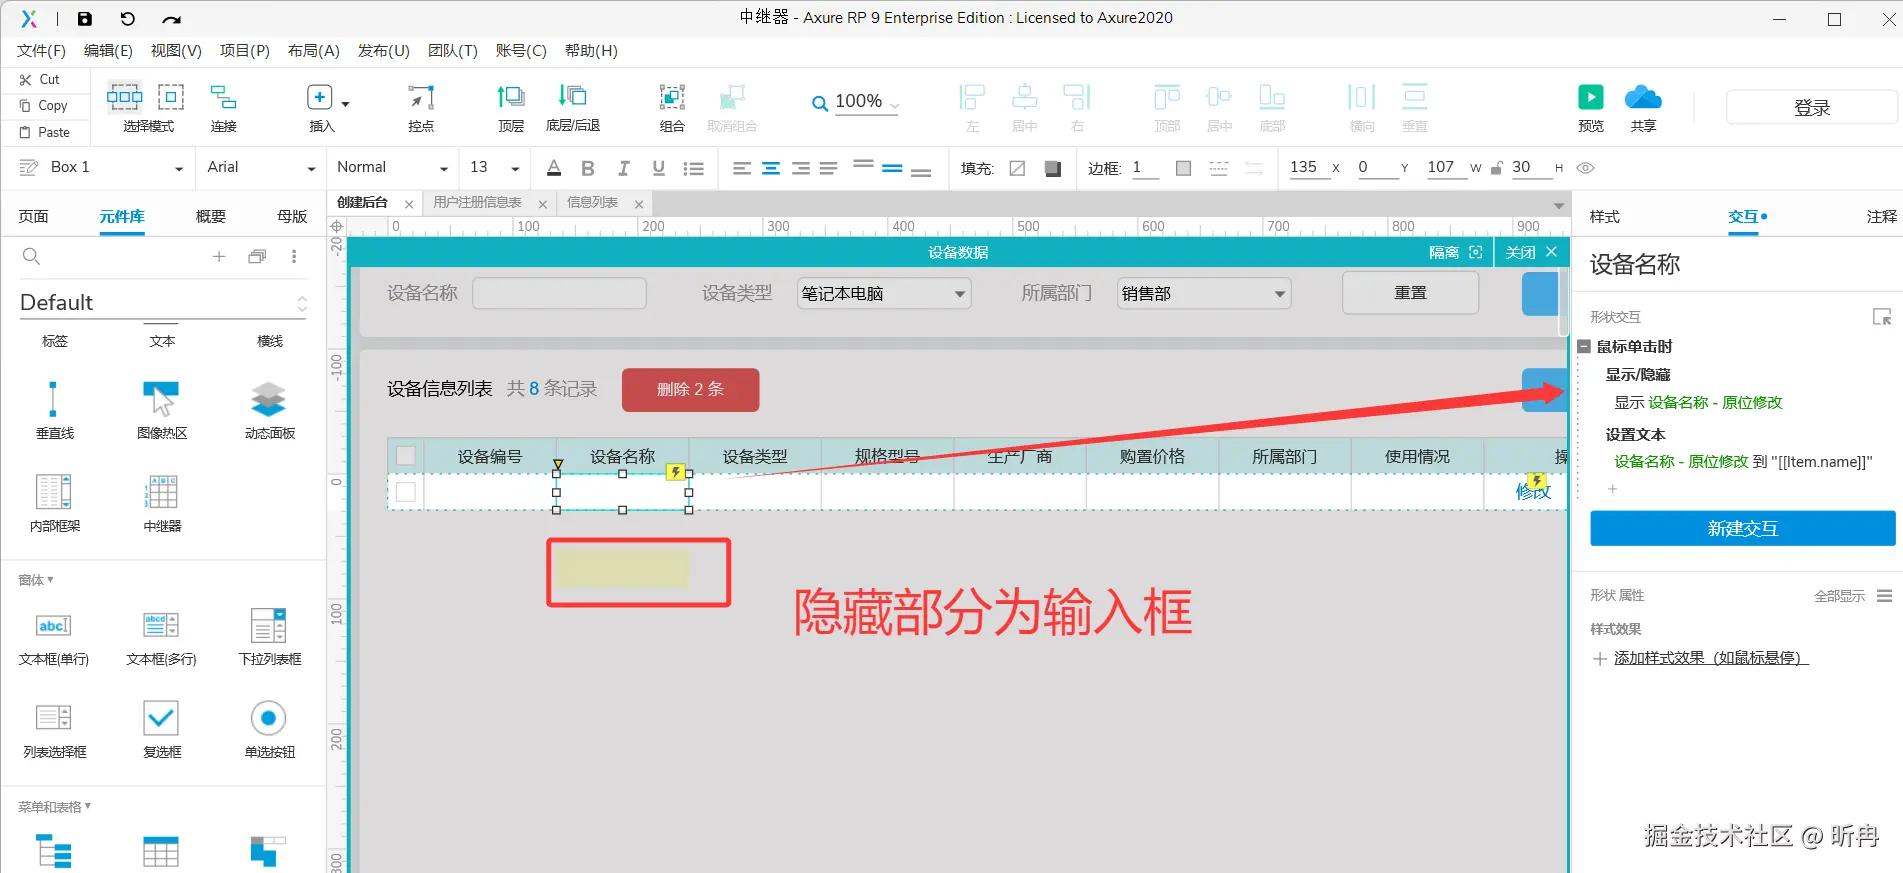Center-align the text horizontally
Screen dimensions: 1903x873
pyautogui.click(x=771, y=168)
